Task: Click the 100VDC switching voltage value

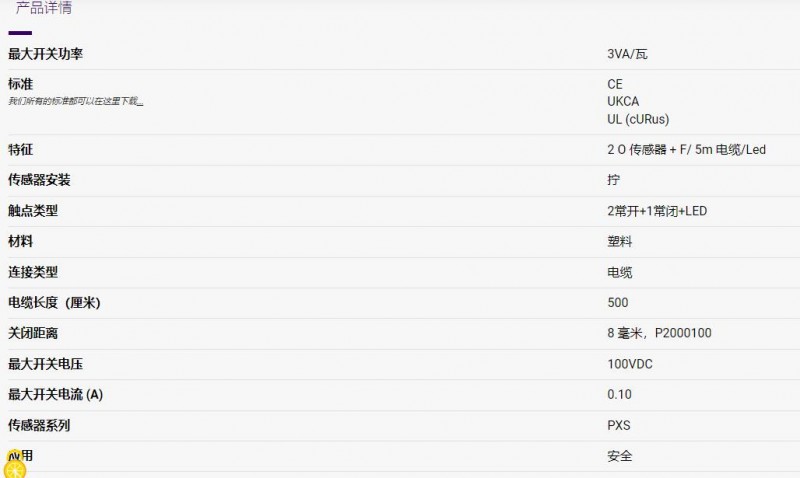Action: click(x=630, y=364)
